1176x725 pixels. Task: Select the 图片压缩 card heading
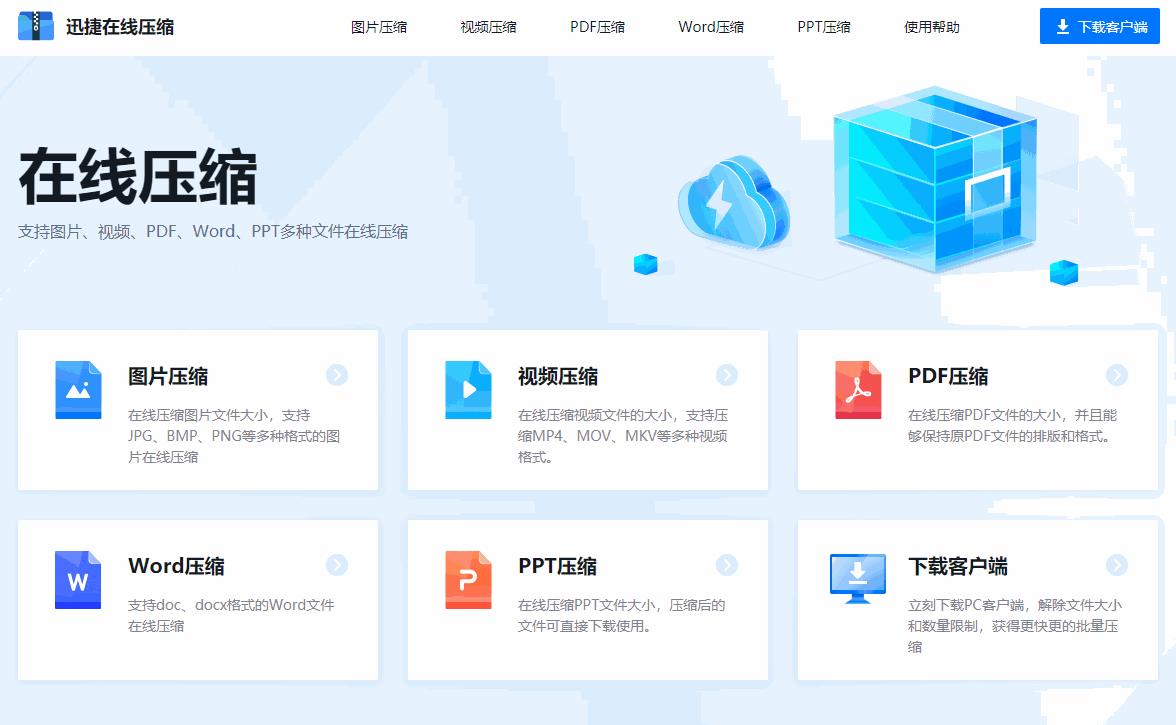168,376
